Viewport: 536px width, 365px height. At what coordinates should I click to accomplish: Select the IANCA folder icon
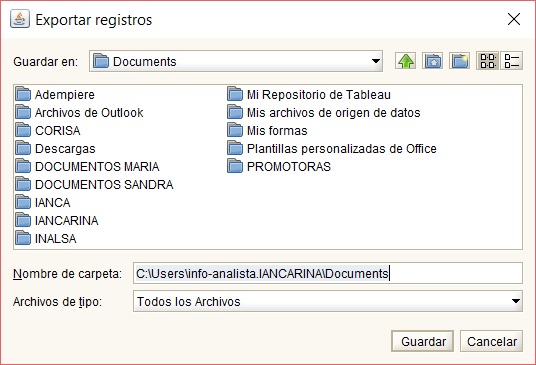pos(23,202)
